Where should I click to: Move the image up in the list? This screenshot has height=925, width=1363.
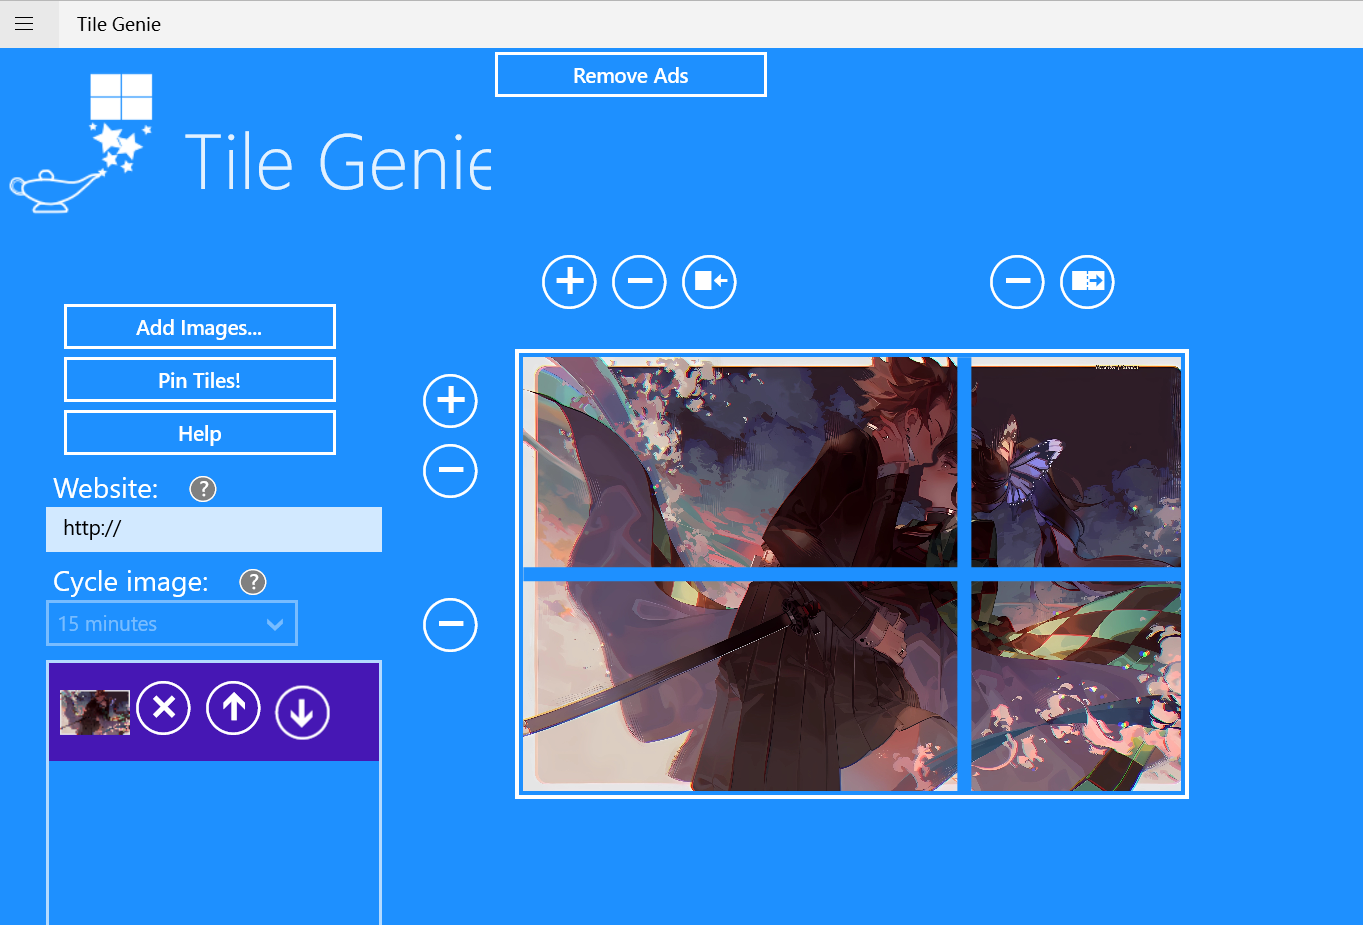(x=233, y=708)
